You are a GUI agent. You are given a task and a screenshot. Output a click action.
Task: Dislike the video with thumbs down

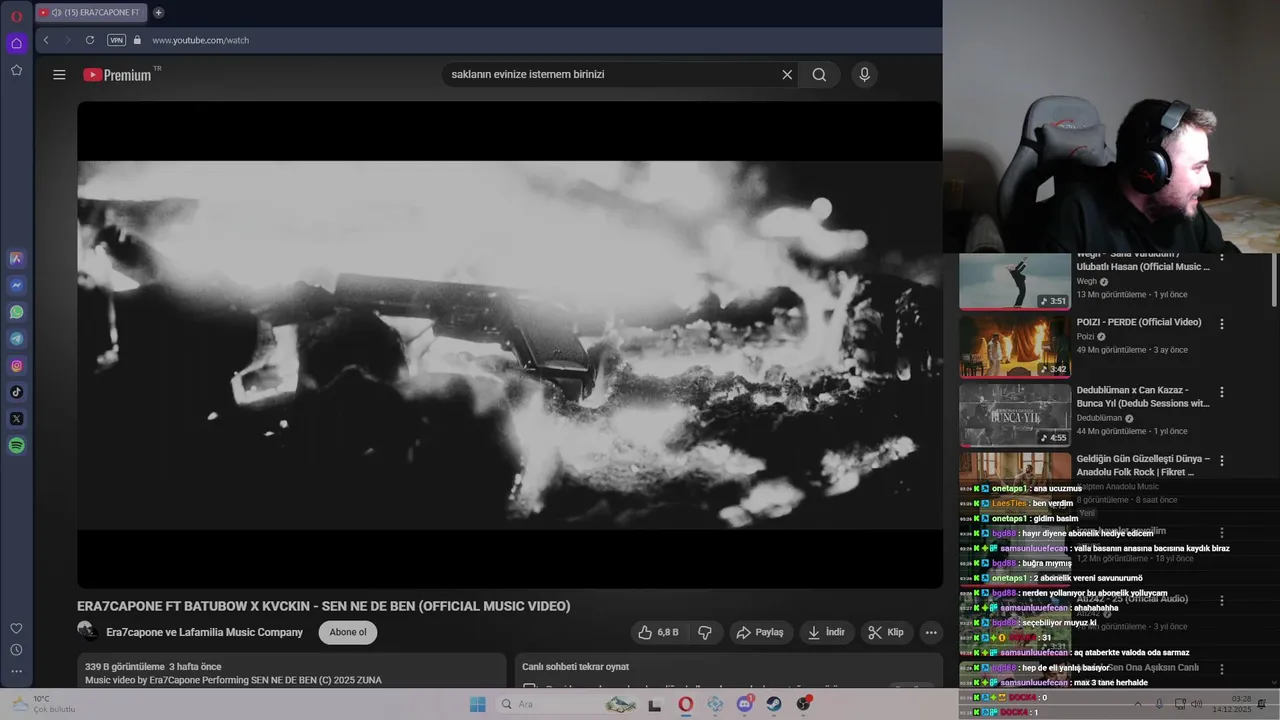[x=705, y=632]
